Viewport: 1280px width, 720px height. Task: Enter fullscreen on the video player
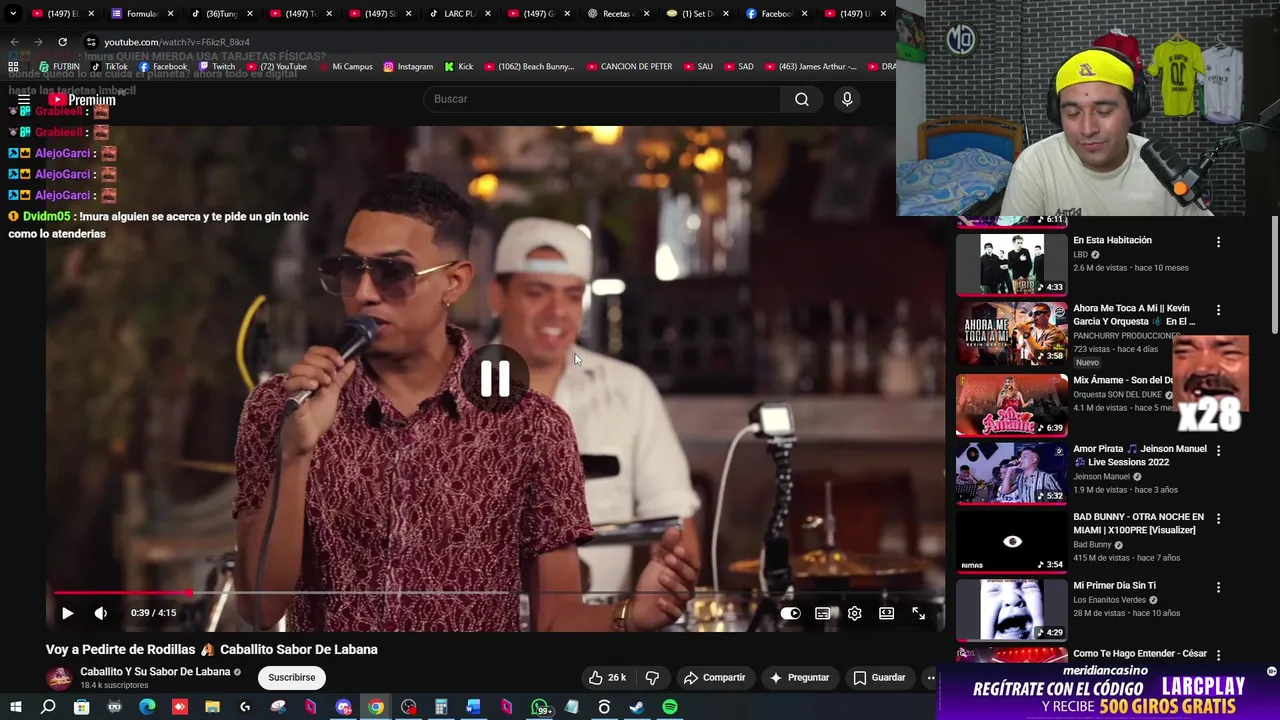(918, 613)
